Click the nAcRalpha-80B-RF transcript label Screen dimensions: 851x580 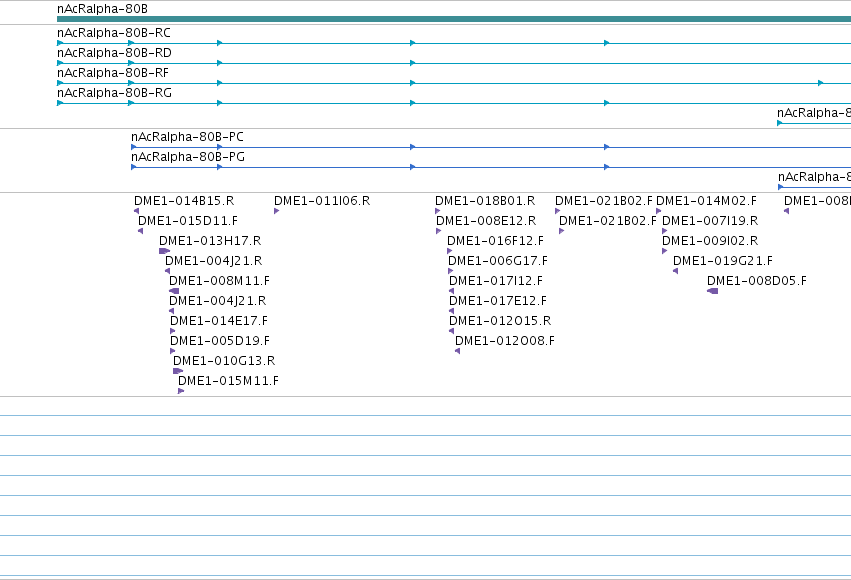coord(113,73)
